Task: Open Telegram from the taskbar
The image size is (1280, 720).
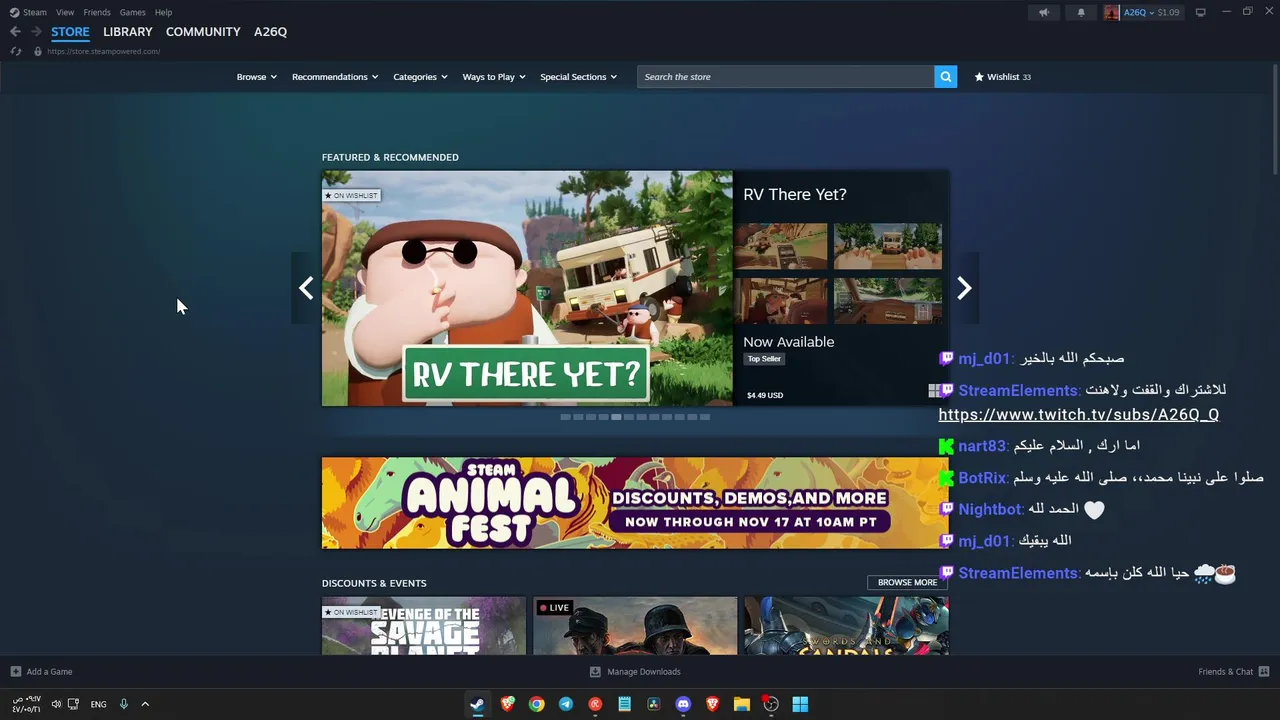Action: 566,704
